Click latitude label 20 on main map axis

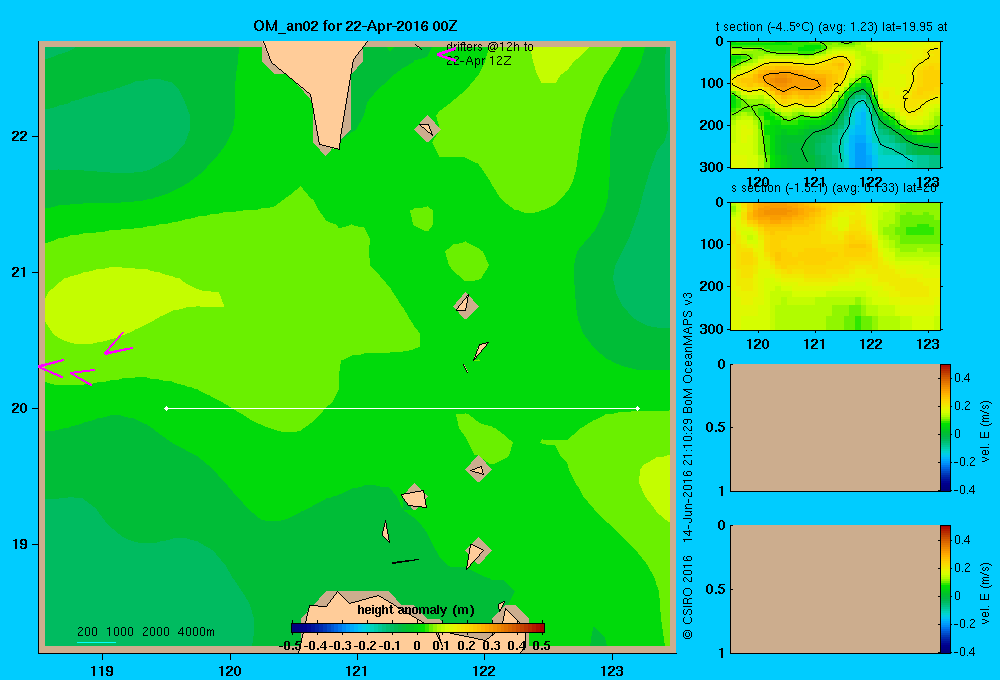(x=19, y=408)
